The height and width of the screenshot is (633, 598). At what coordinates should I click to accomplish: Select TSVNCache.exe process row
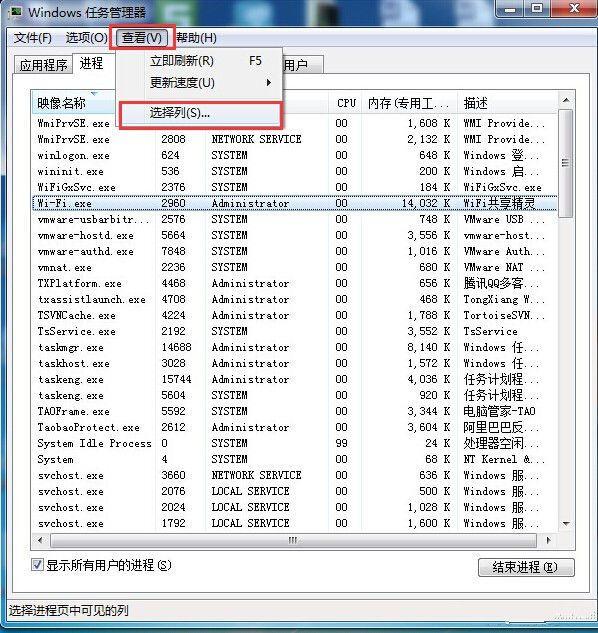coord(295,315)
